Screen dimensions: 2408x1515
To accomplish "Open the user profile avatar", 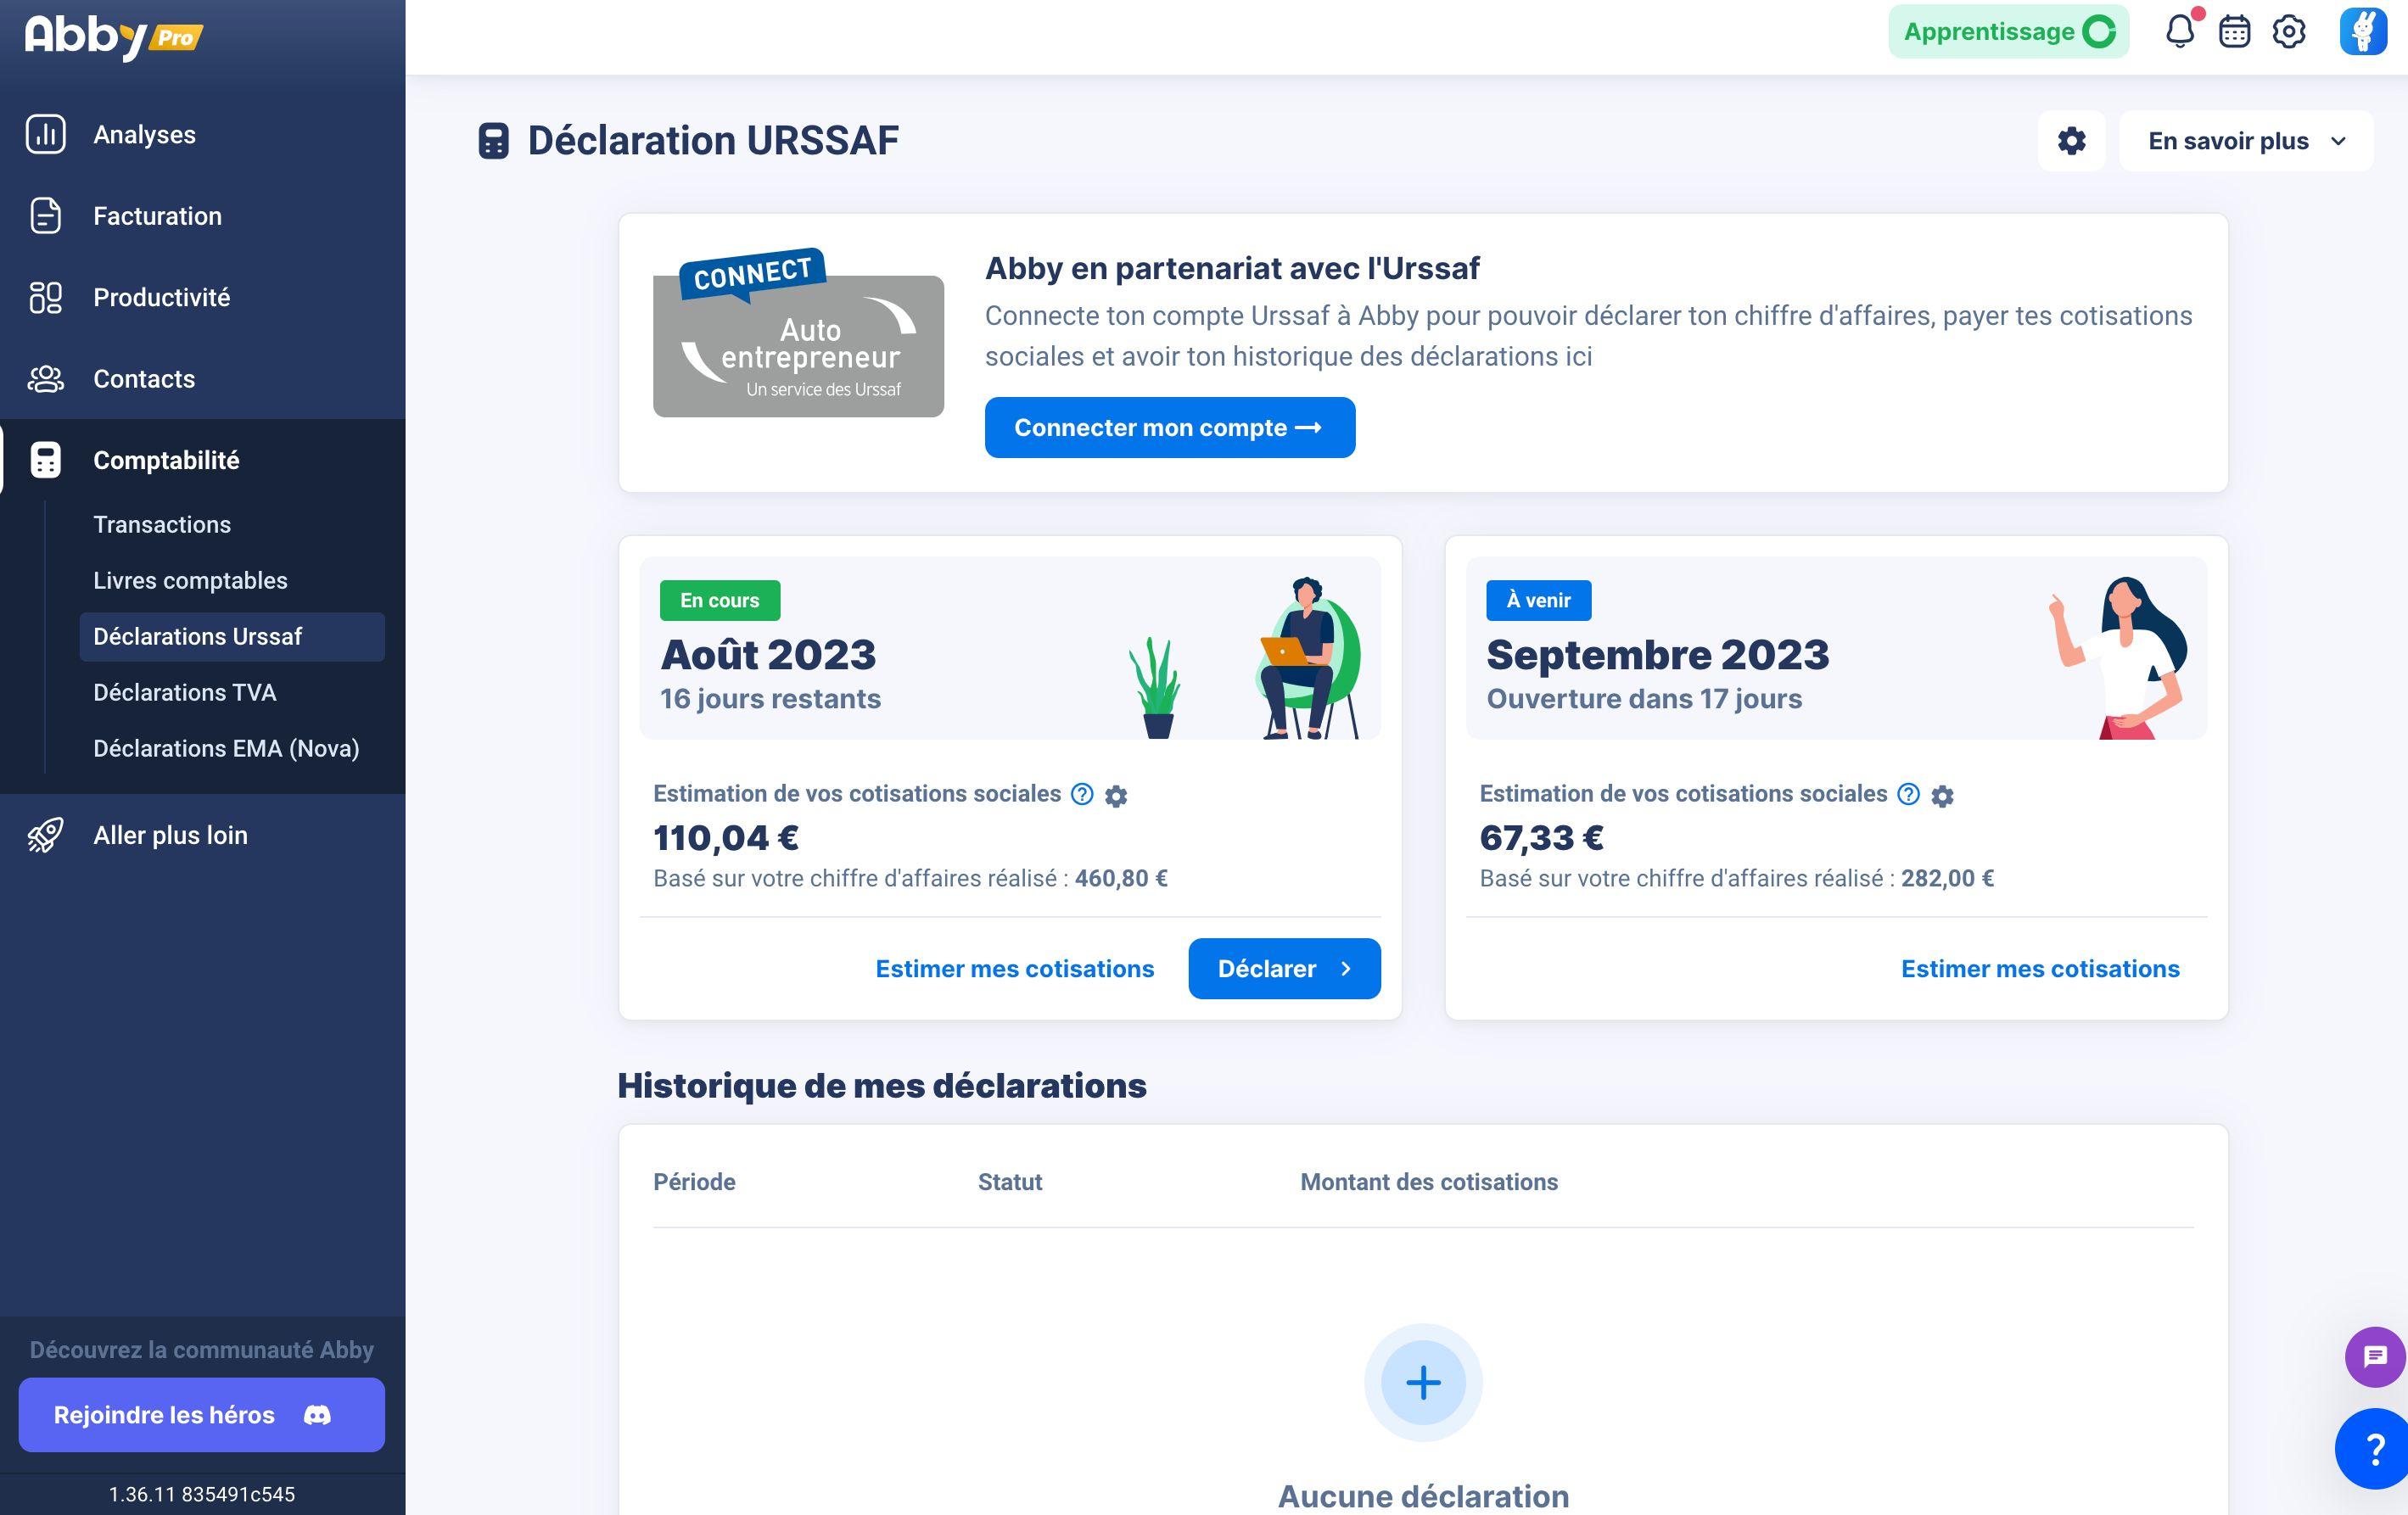I will (2363, 32).
